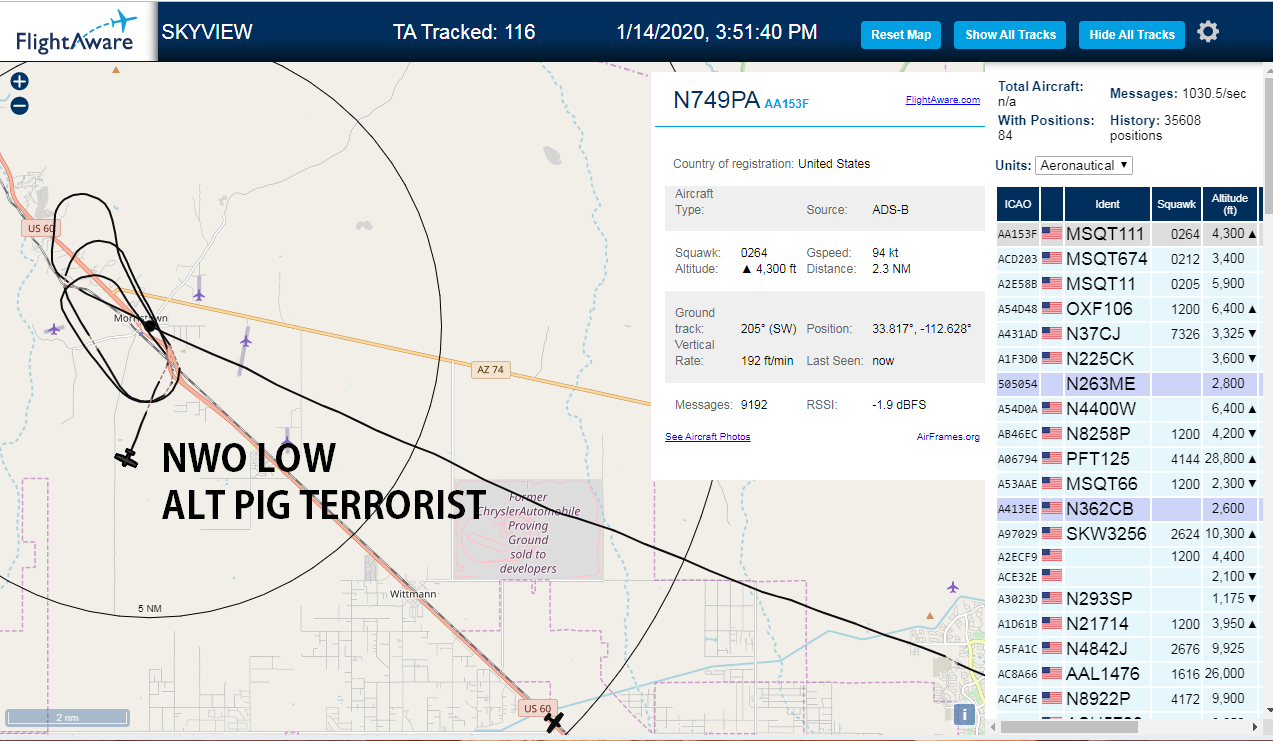Click the AA153F hex code link

786,103
